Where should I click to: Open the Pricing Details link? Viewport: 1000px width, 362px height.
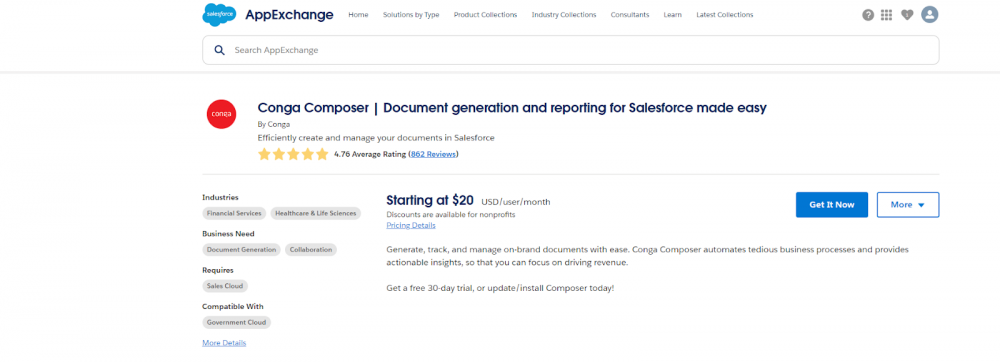pos(411,226)
